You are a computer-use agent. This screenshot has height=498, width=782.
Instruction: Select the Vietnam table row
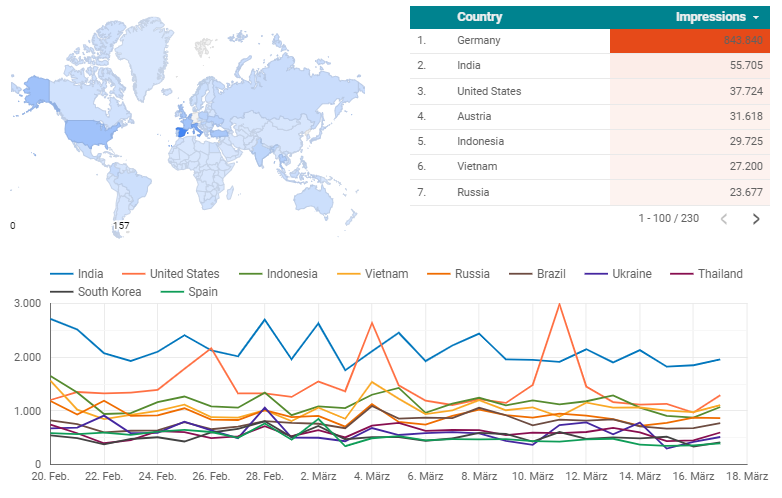tap(589, 166)
